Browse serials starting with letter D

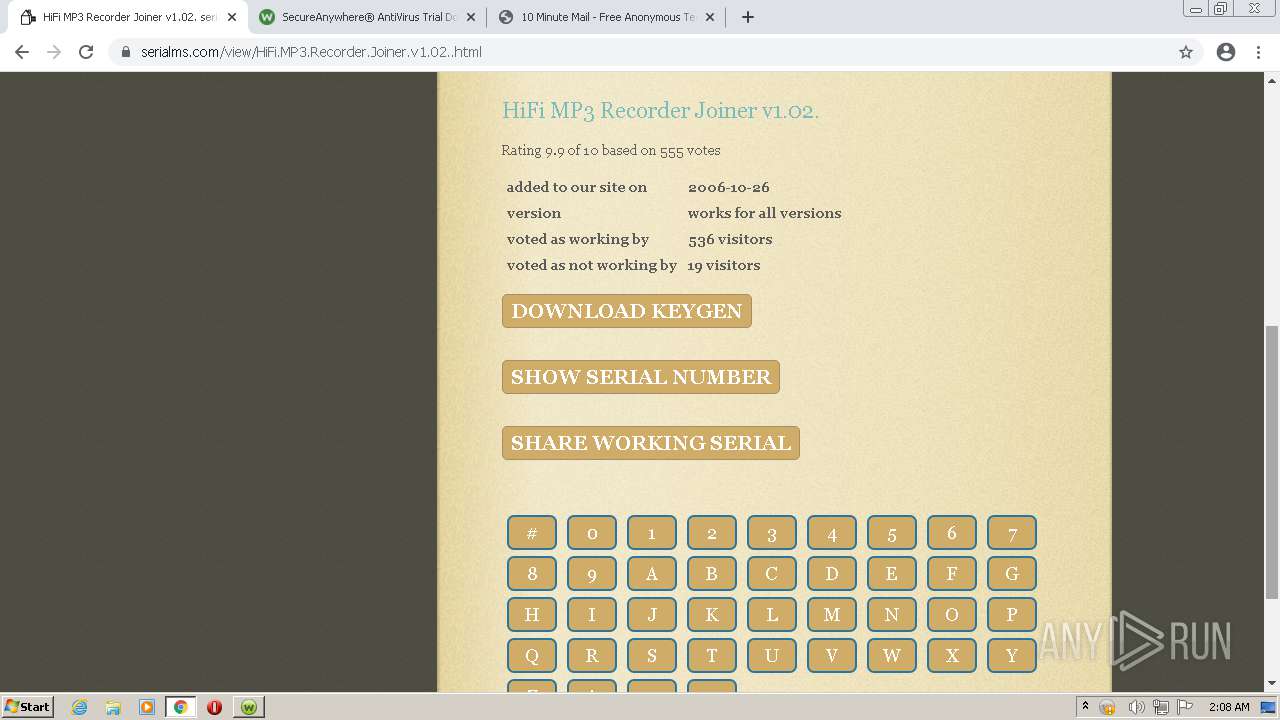click(x=832, y=574)
